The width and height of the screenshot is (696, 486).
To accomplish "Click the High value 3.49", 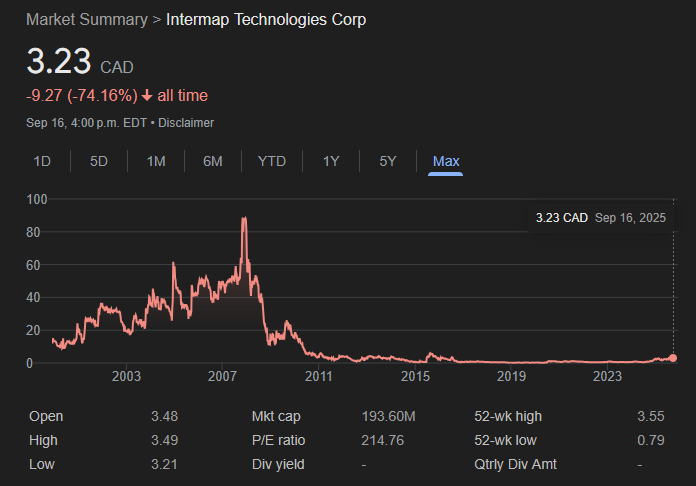I will point(164,440).
